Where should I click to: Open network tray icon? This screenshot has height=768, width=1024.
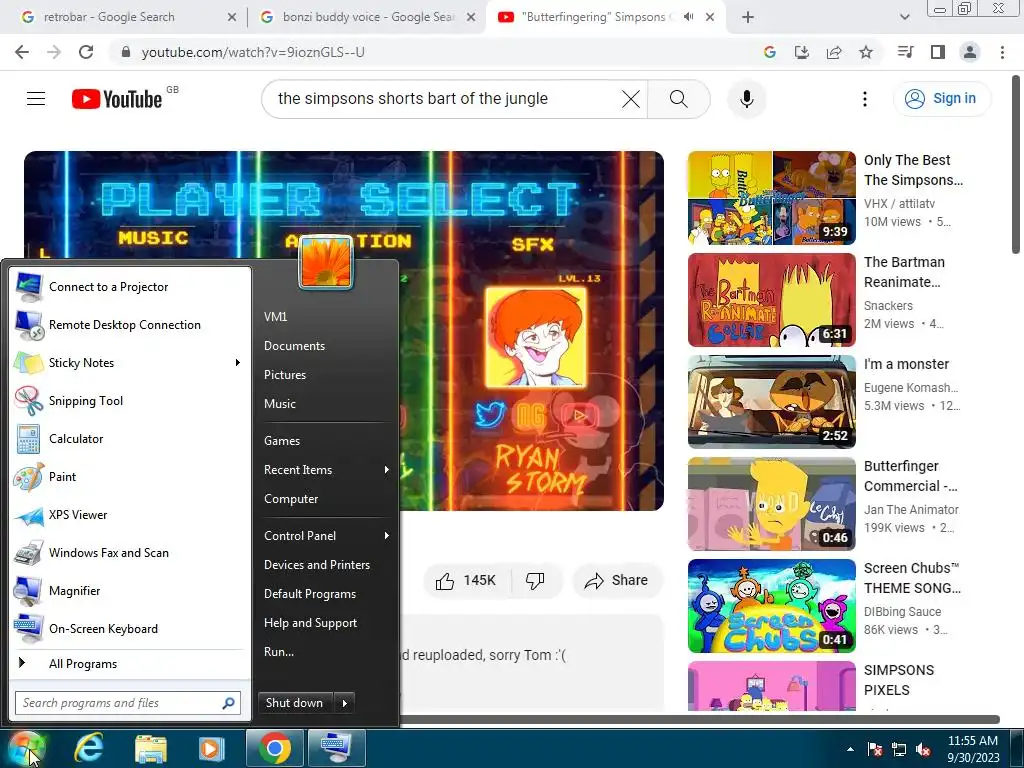coord(899,749)
